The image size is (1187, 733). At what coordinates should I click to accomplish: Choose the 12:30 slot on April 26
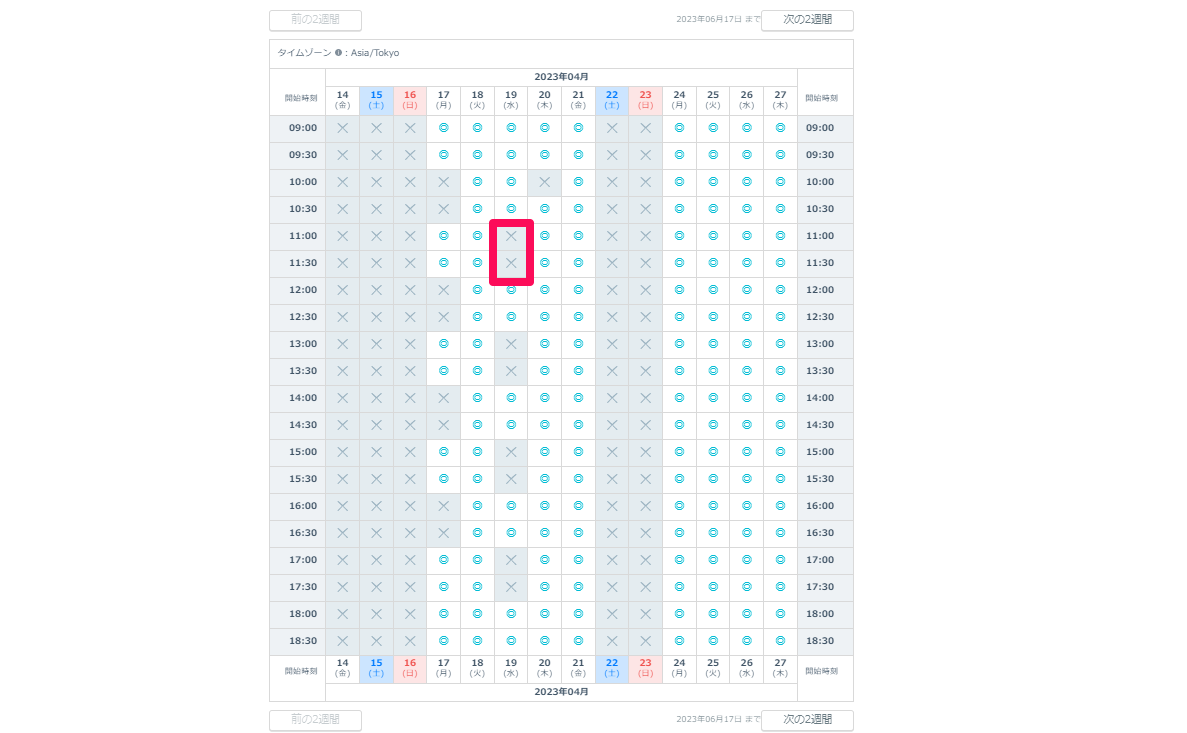[x=746, y=317]
